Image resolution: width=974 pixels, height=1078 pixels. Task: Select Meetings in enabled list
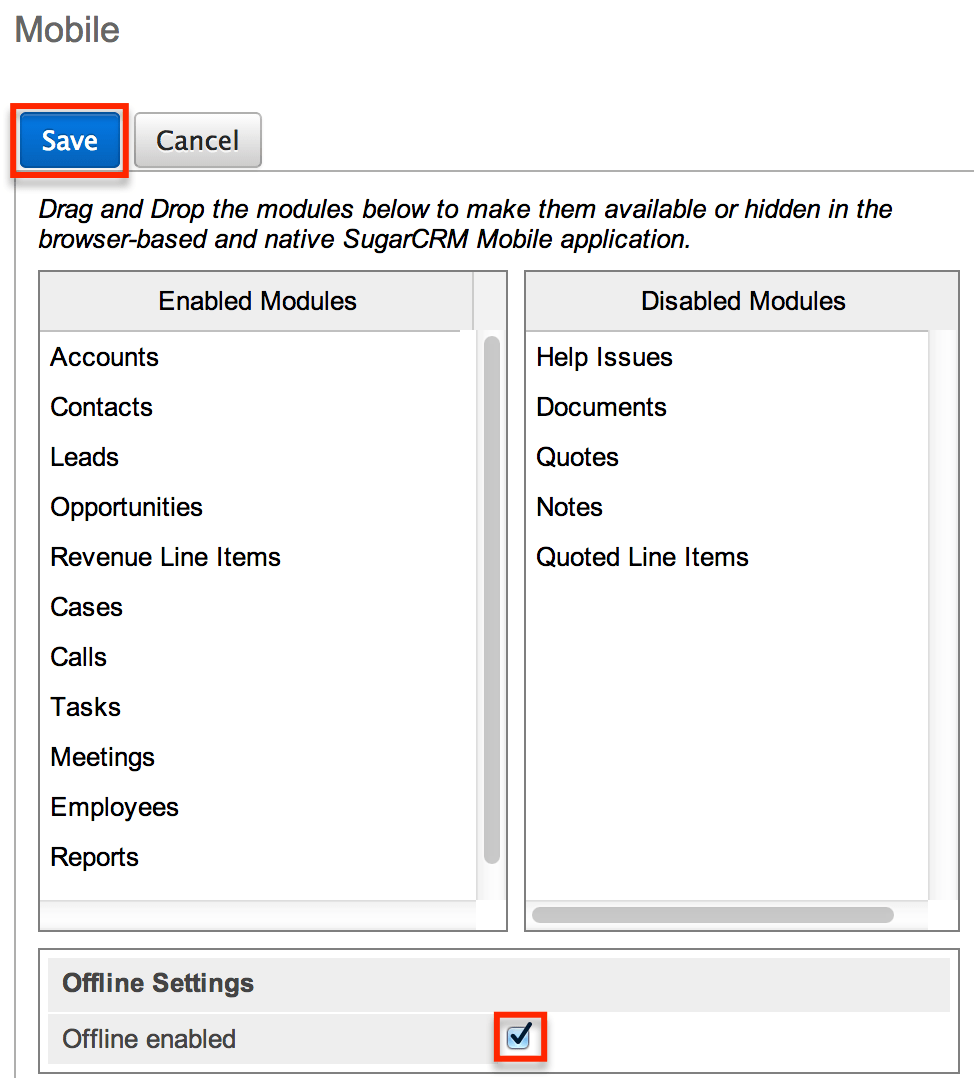click(x=103, y=757)
